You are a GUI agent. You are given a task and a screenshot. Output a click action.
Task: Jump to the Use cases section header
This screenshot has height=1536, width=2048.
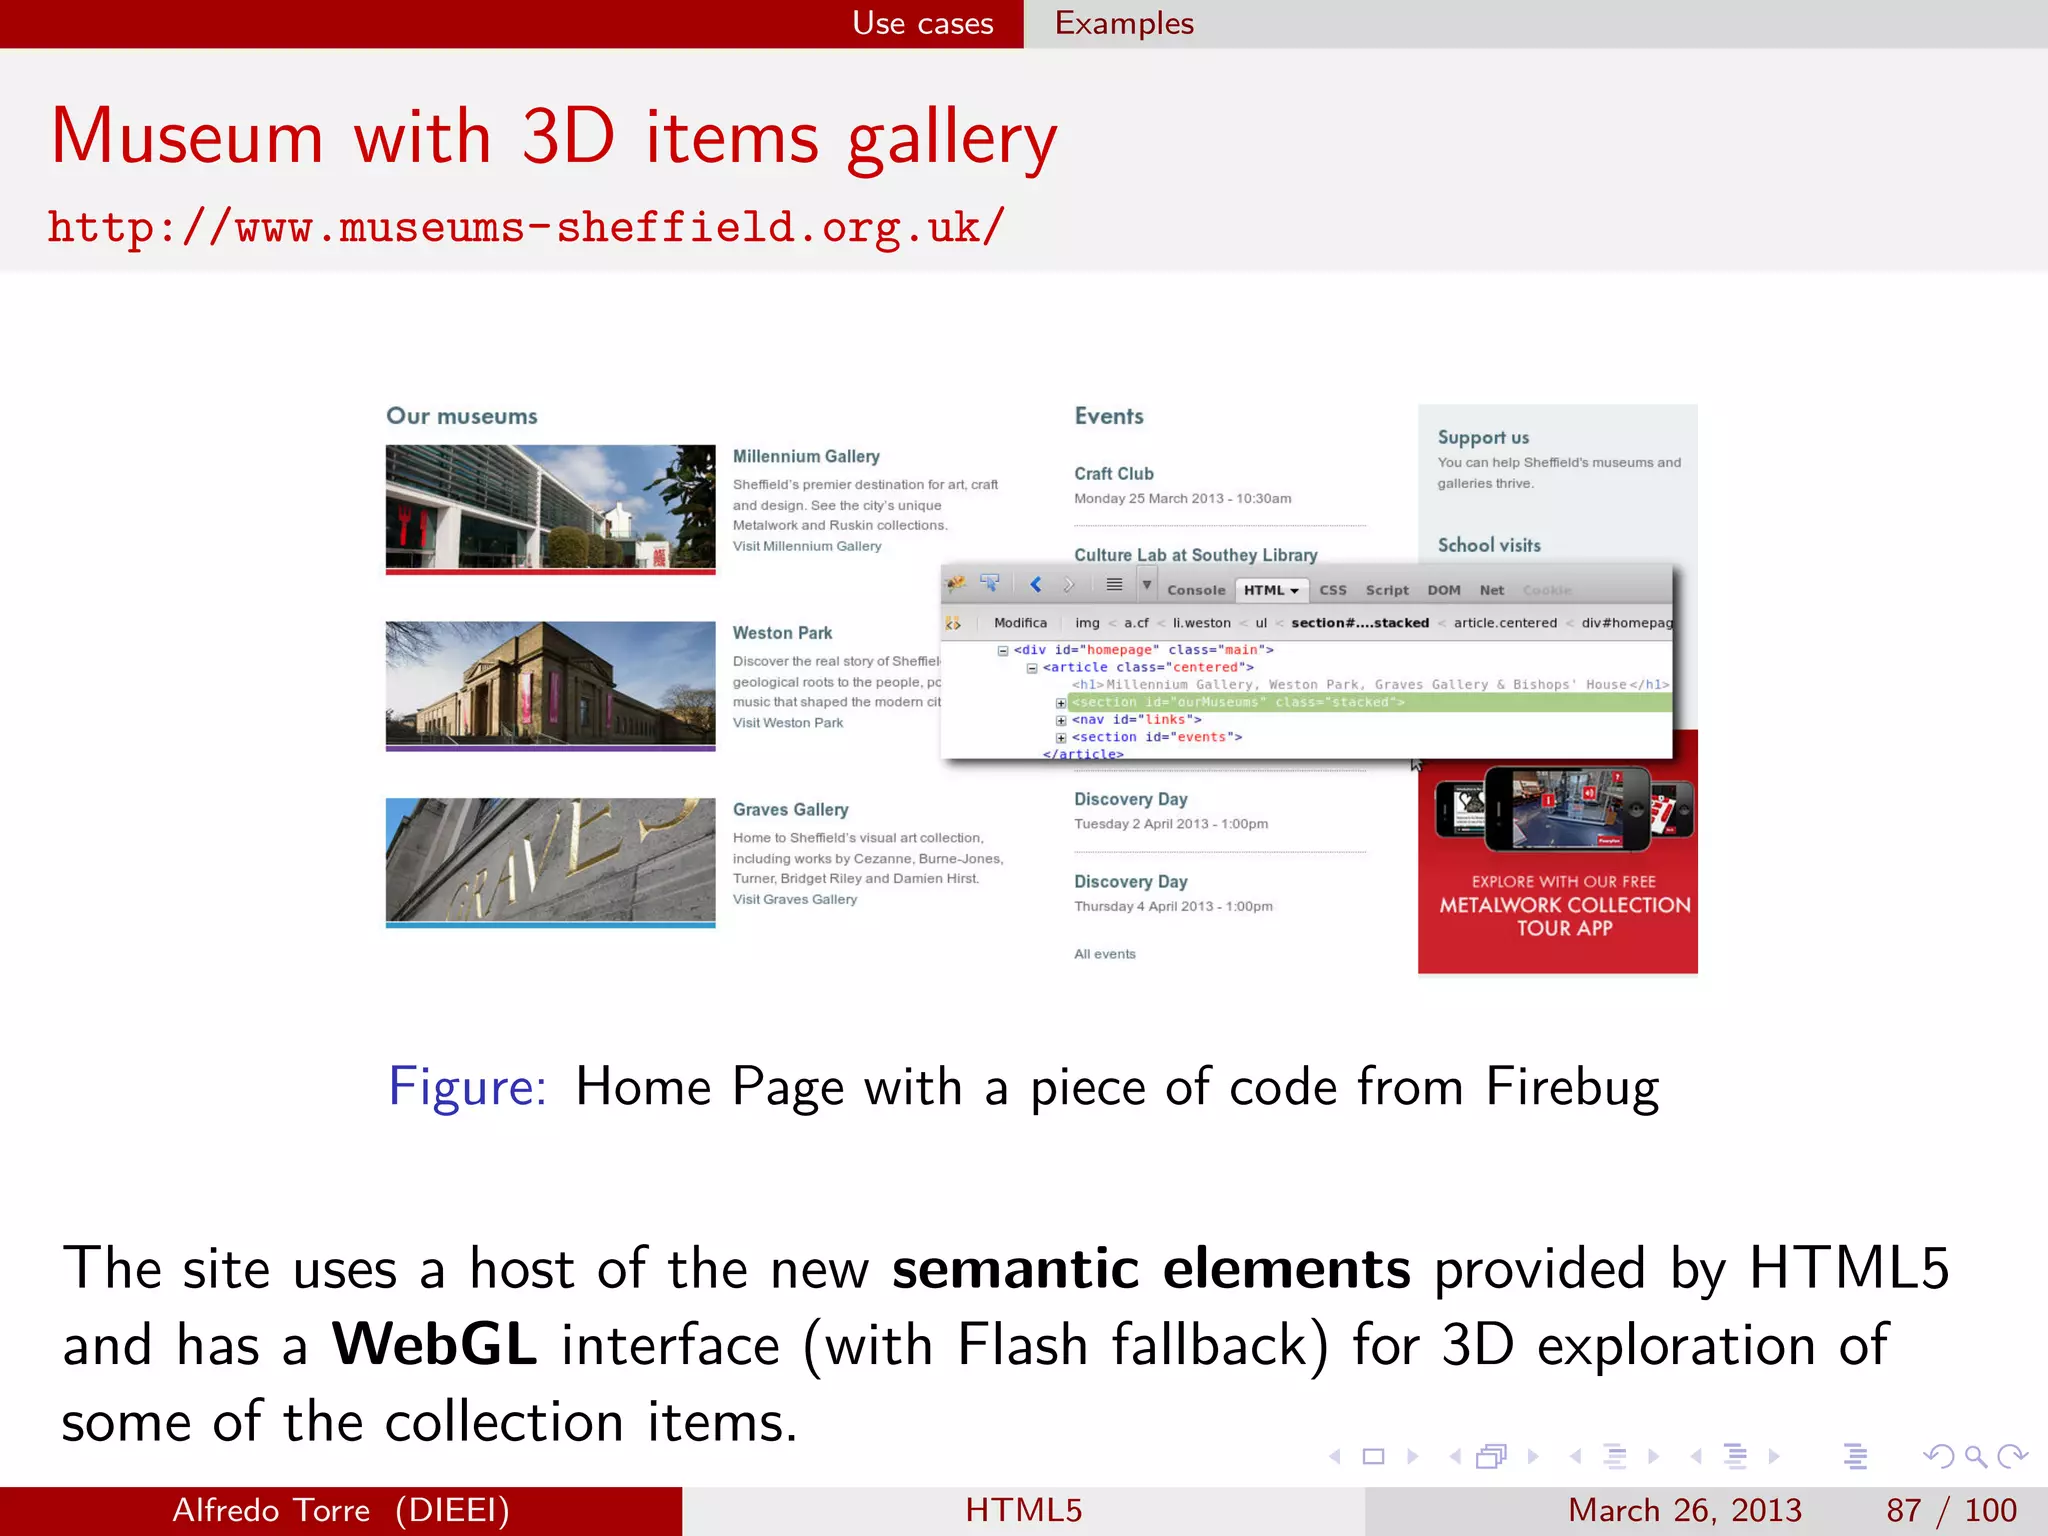pos(922,23)
